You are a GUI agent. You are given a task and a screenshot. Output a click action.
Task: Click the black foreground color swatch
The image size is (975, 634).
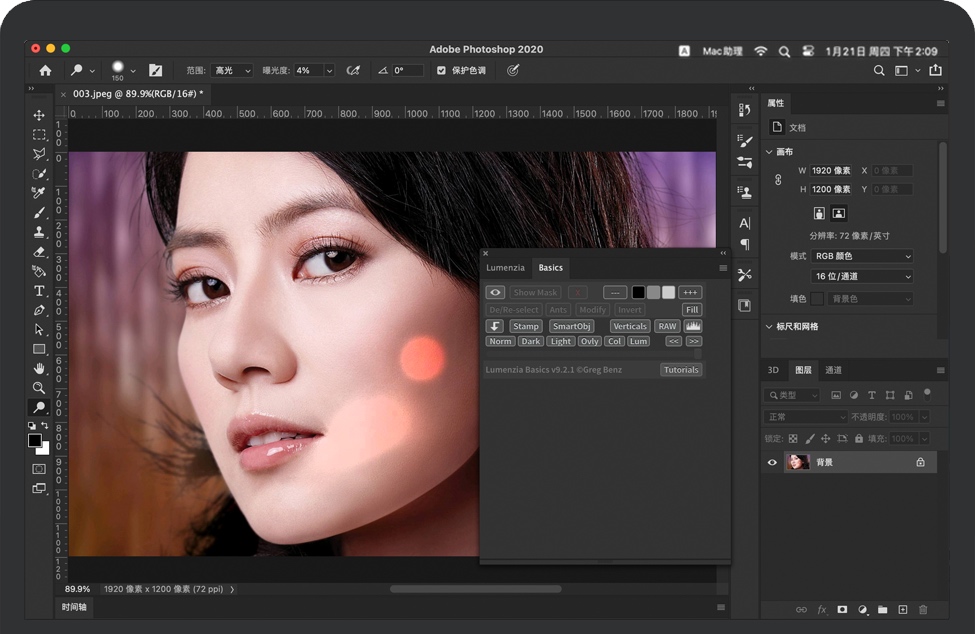[36, 439]
